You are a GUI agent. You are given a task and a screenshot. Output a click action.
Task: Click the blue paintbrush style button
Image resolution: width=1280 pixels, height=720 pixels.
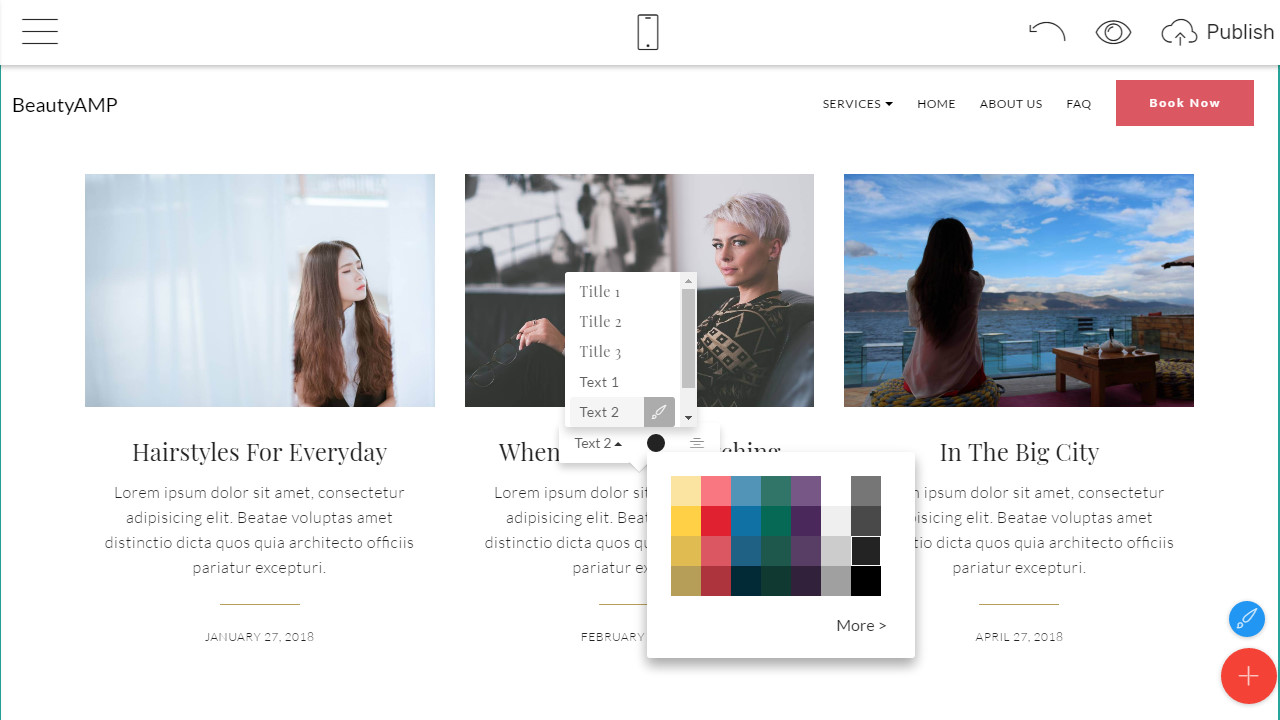coord(1247,619)
